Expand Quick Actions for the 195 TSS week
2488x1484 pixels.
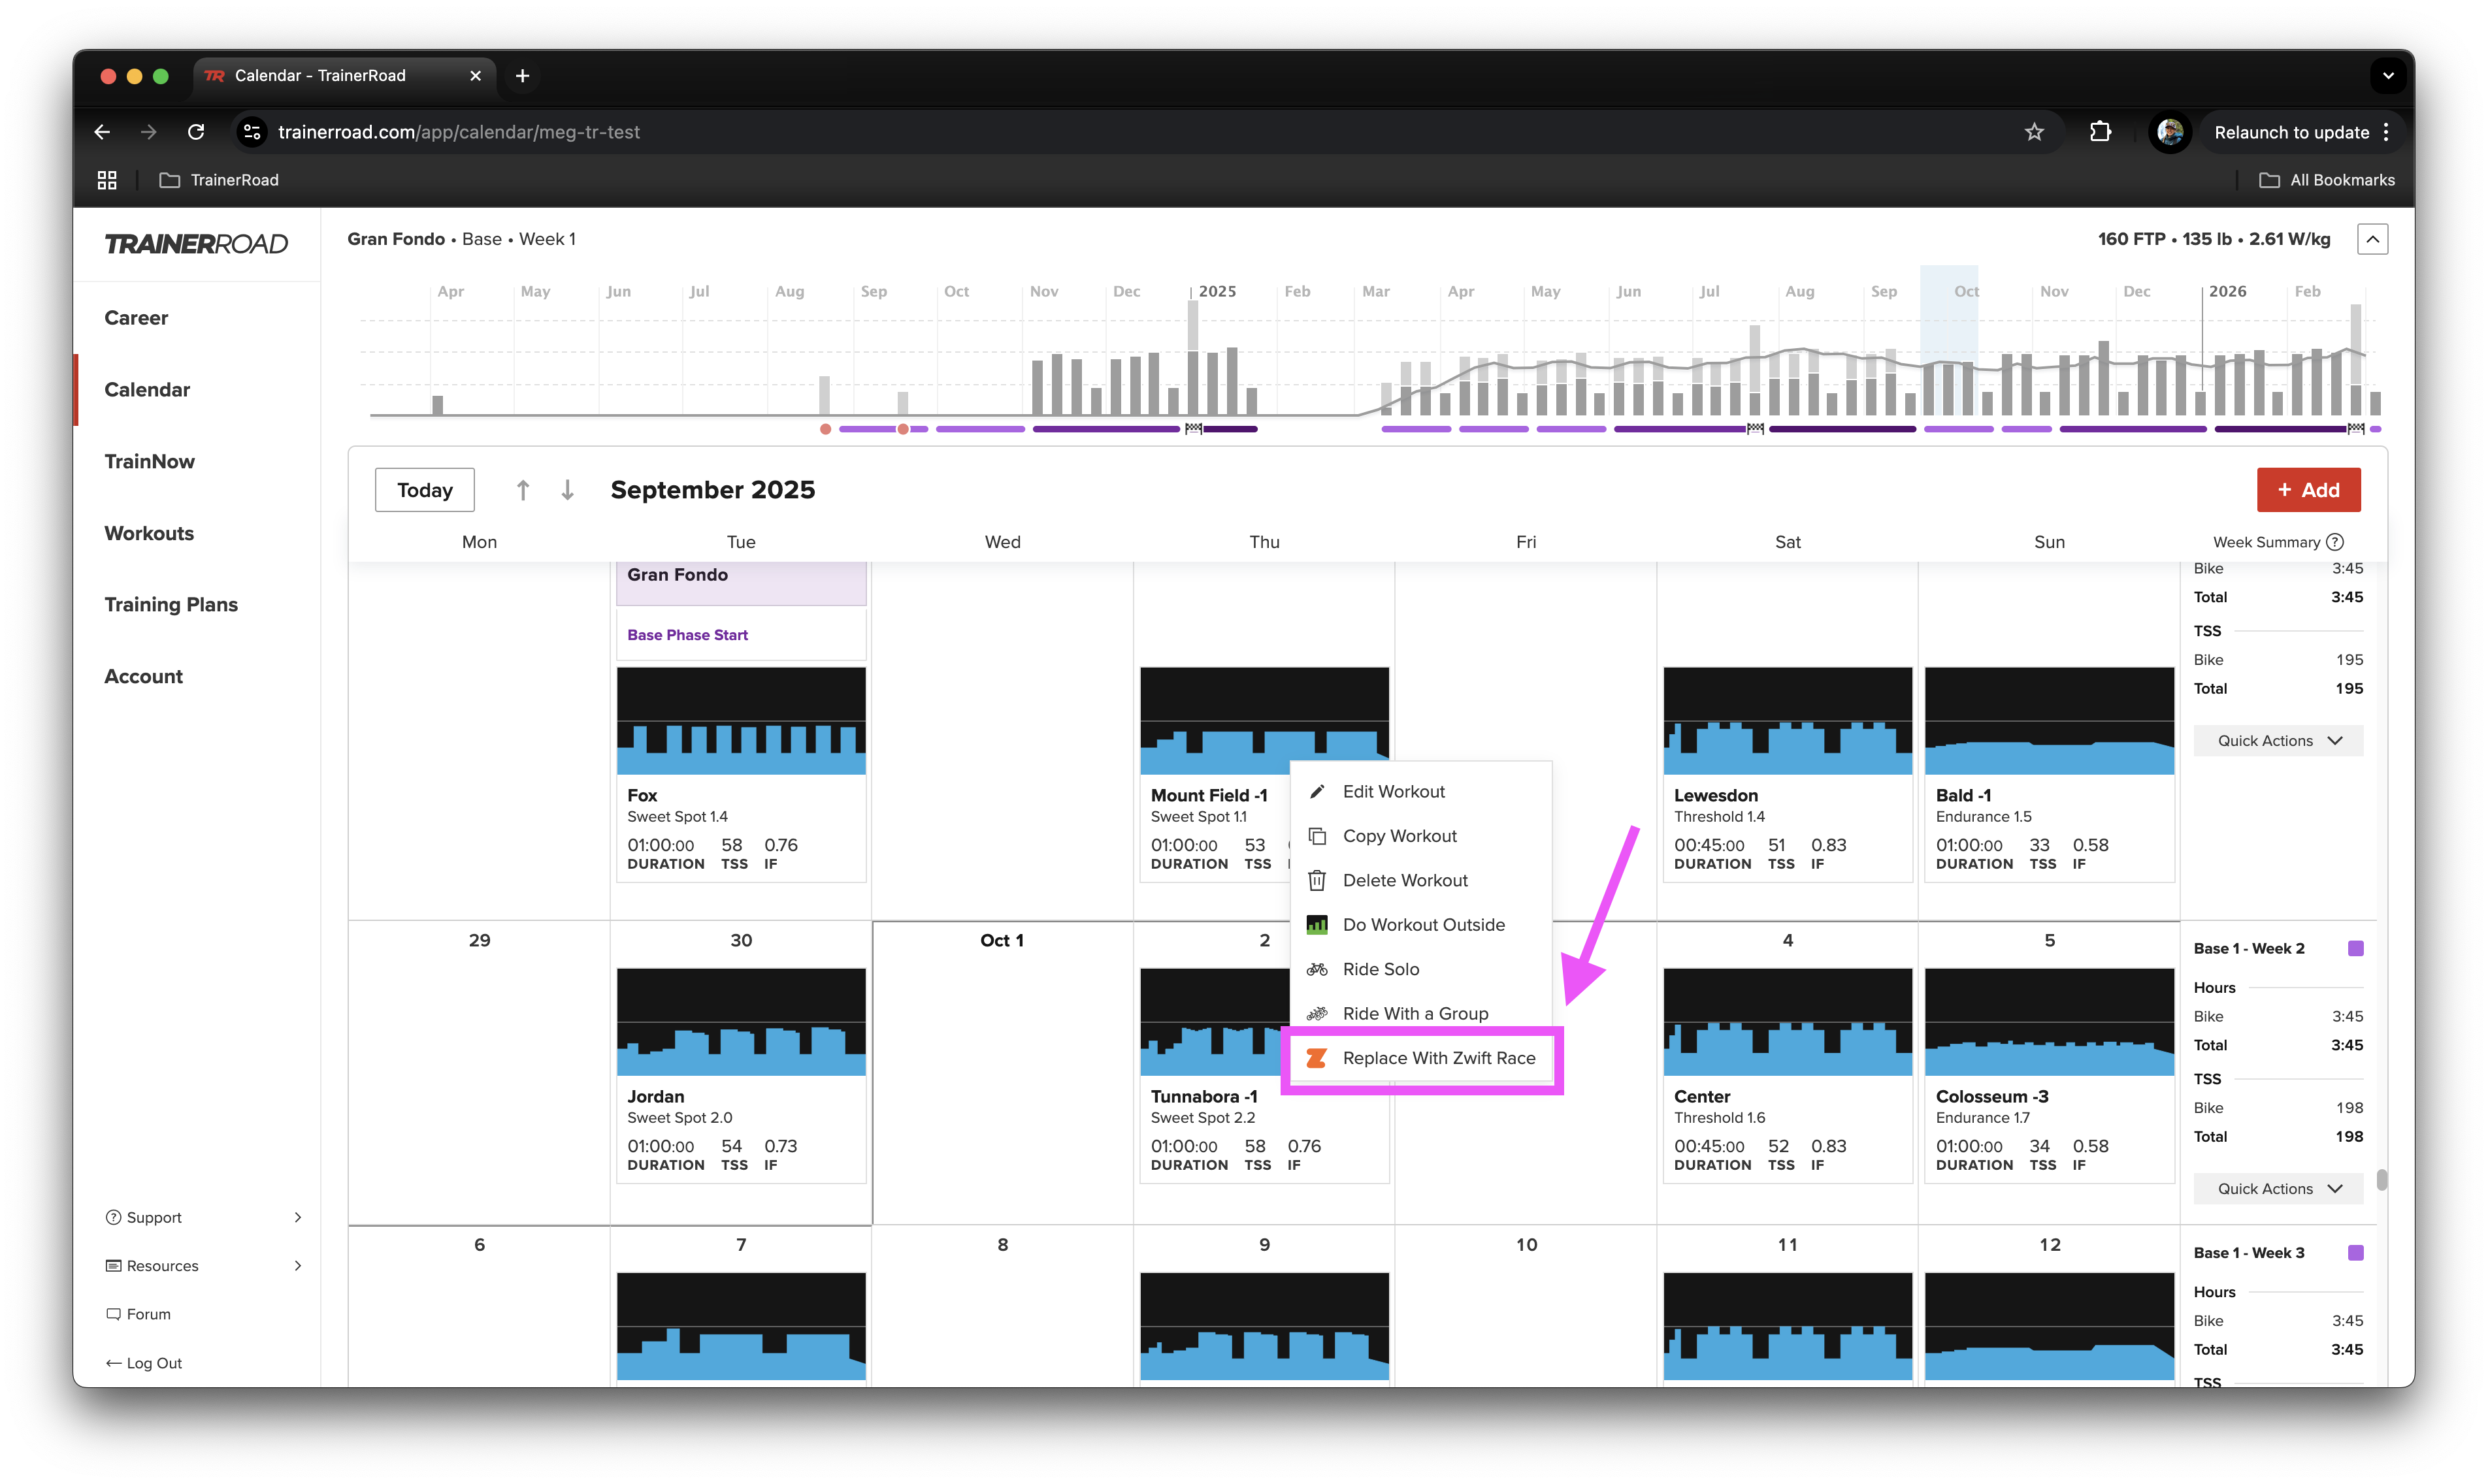point(2278,741)
